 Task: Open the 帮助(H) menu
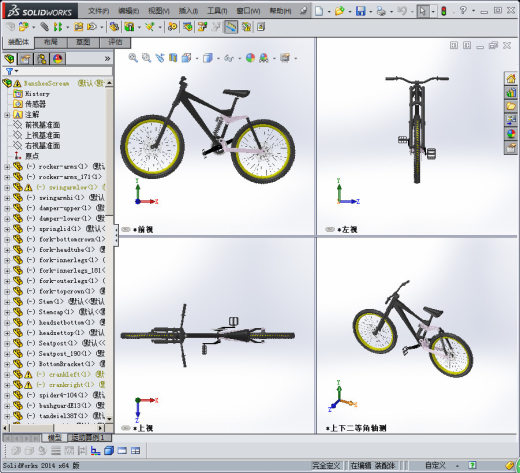[280, 11]
